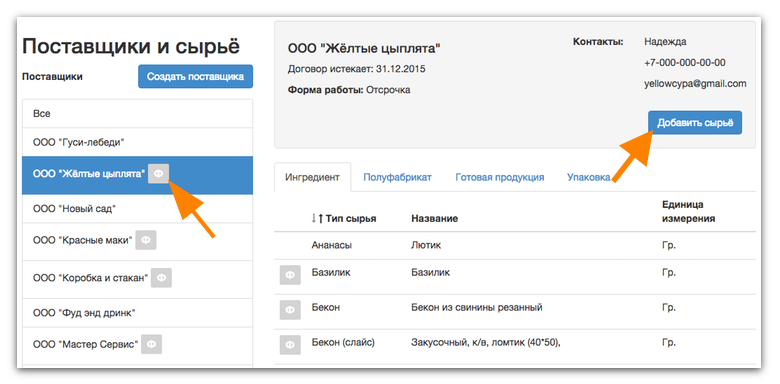Select supplier ООО Гуси-лебеди

click(137, 142)
